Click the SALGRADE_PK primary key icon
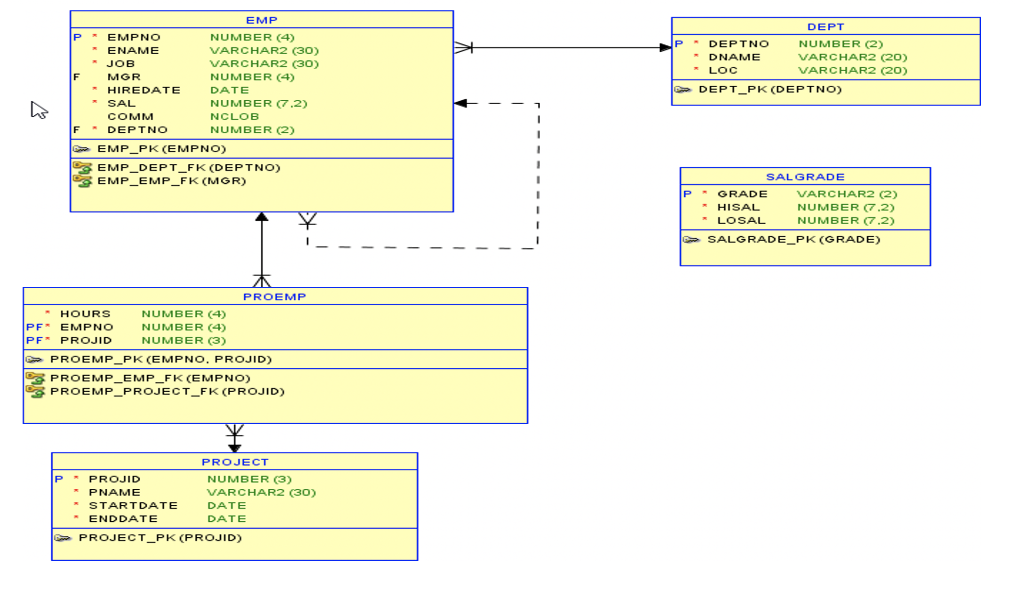 coord(692,239)
